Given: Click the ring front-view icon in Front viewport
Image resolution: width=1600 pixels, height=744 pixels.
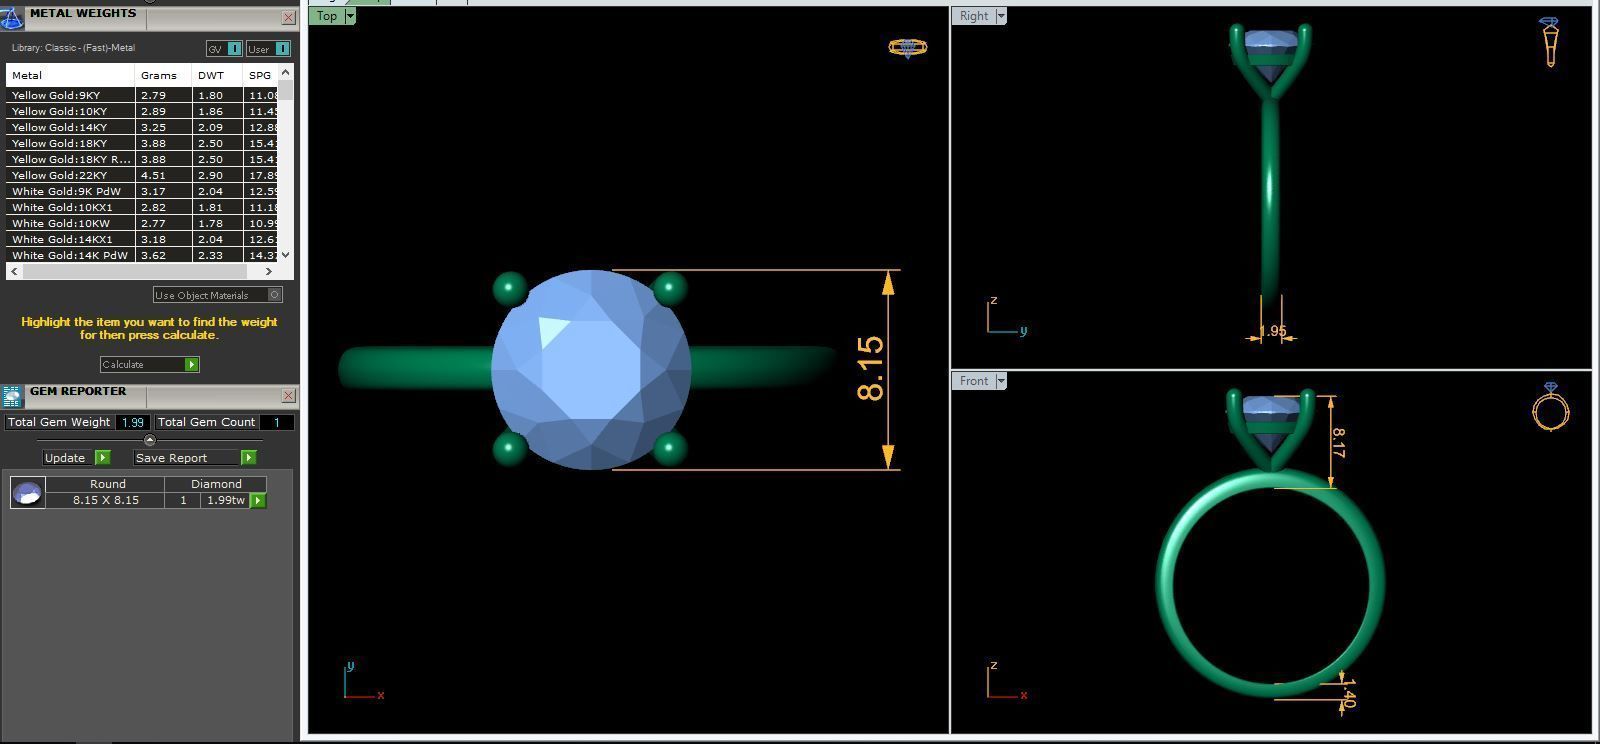Looking at the screenshot, I should 1551,407.
